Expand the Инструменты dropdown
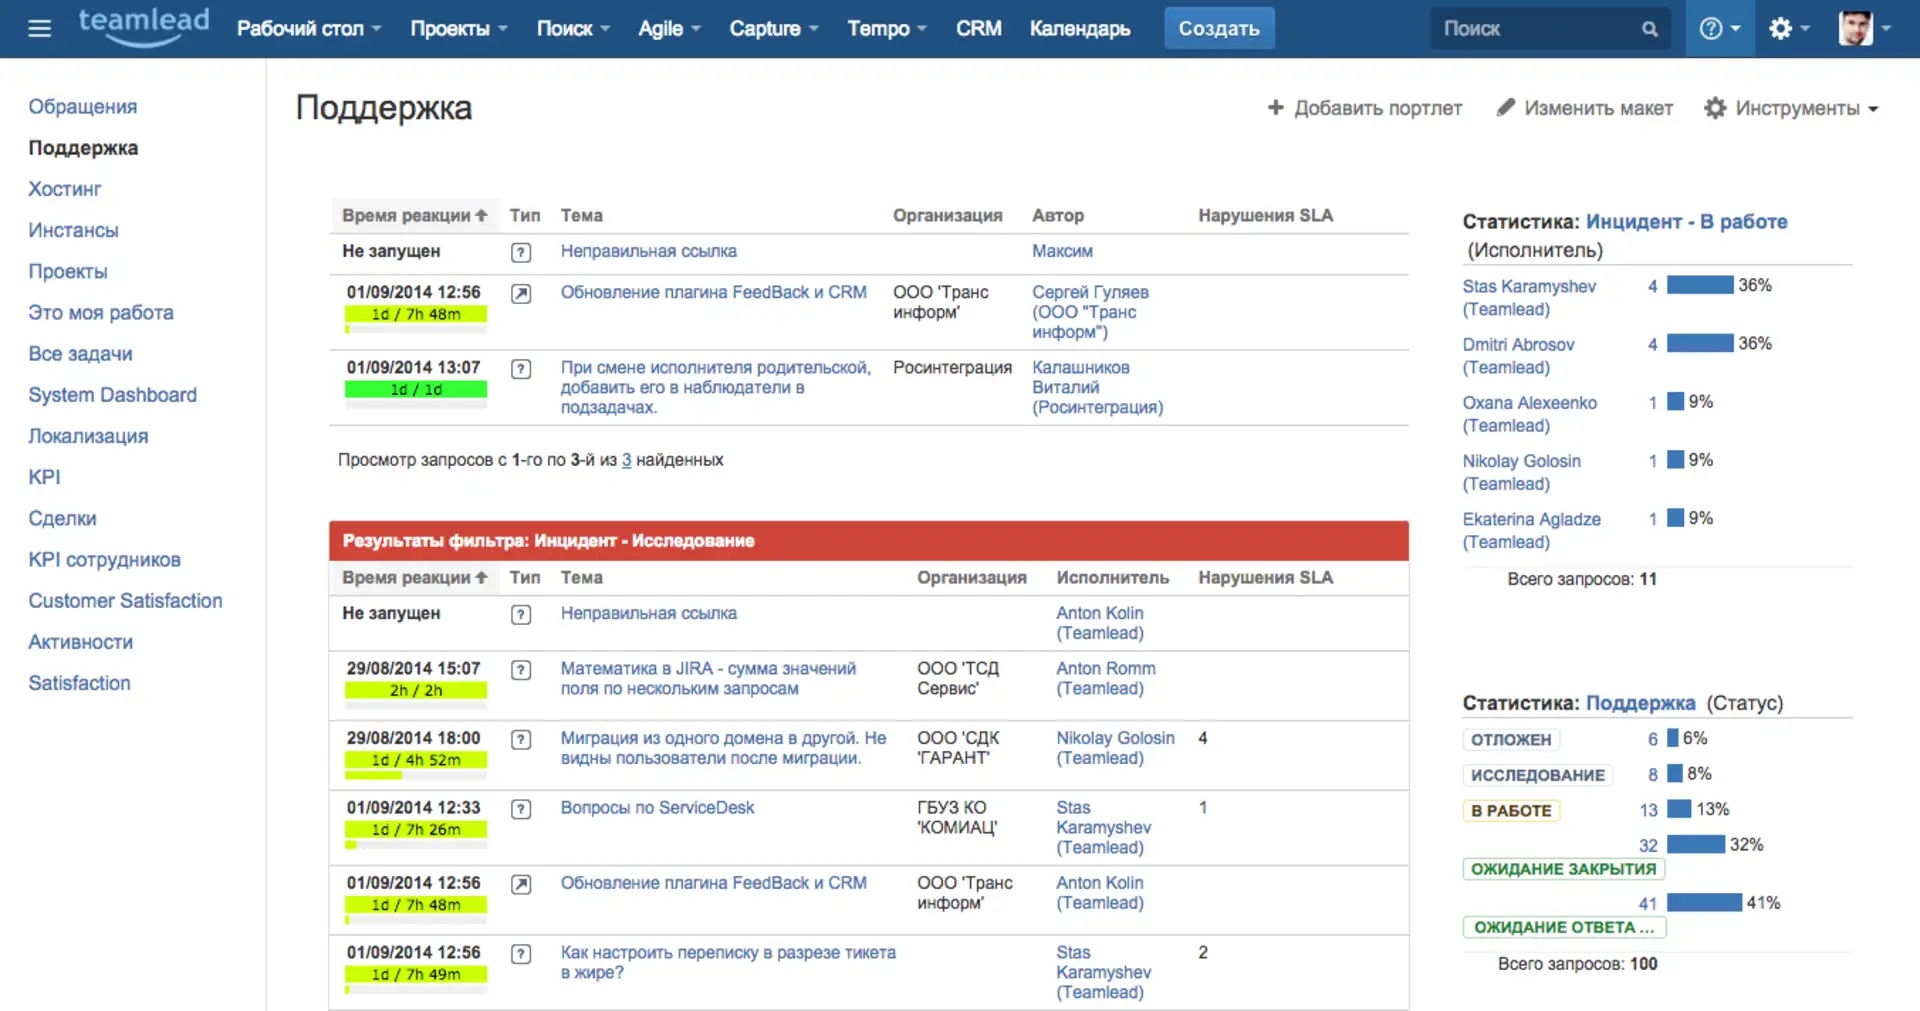Screen dimensions: 1920x1011 (1797, 108)
